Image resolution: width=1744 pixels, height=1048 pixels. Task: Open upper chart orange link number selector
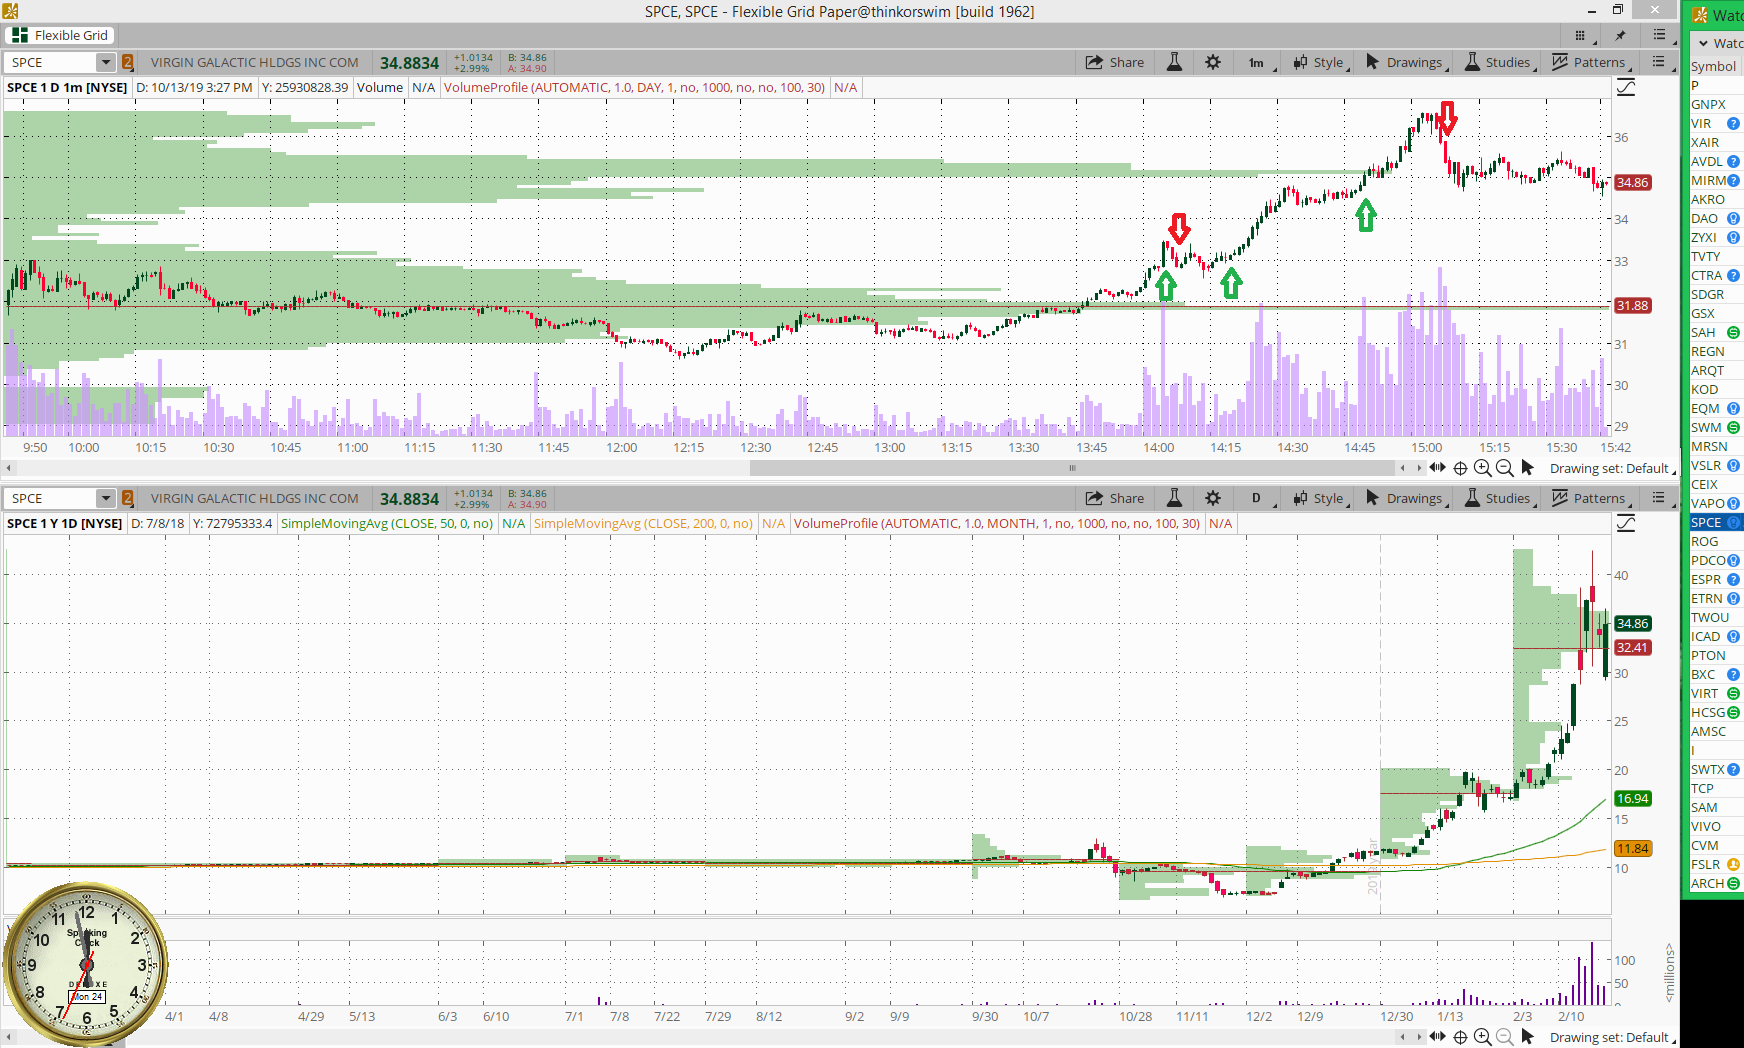pos(127,62)
